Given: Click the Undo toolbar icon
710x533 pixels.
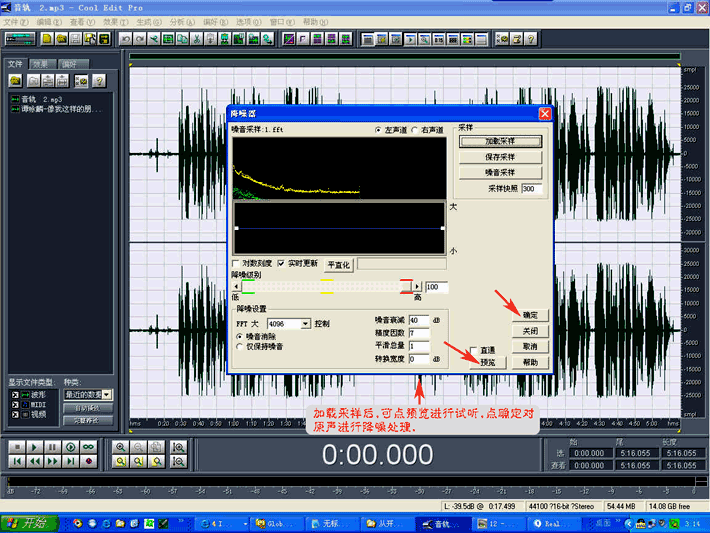Looking at the screenshot, I should pos(126,39).
